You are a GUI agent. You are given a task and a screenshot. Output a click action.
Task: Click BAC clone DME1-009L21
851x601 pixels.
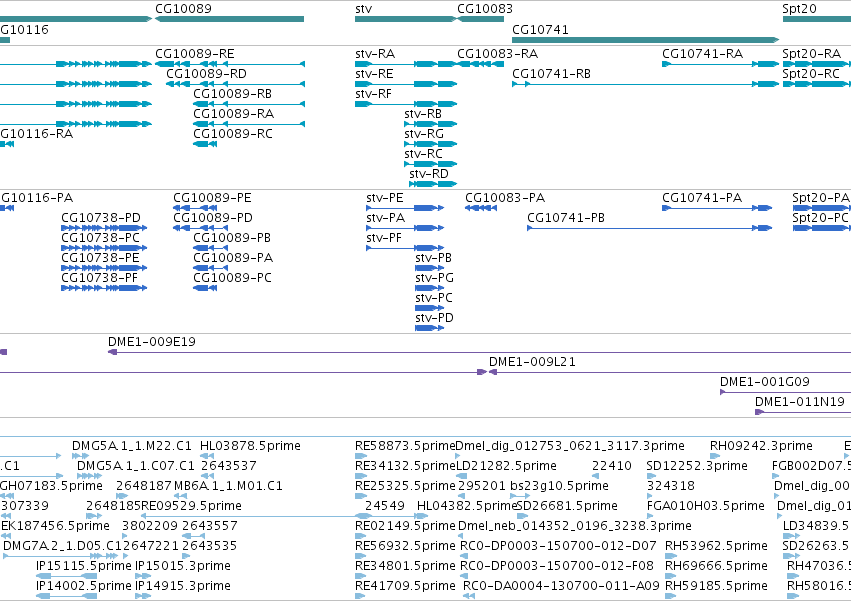tap(670, 372)
